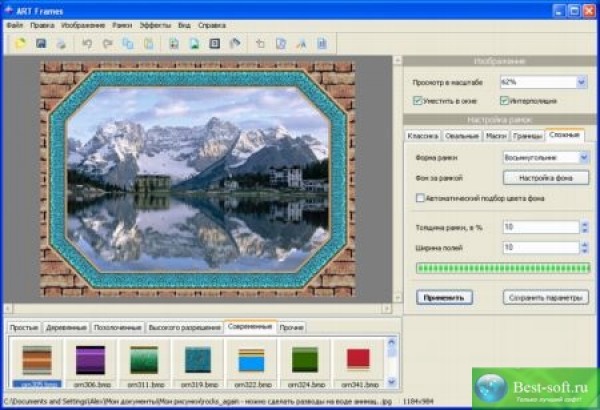Click the 'Настройка фона' button
The image size is (600, 410).
pyautogui.click(x=546, y=178)
